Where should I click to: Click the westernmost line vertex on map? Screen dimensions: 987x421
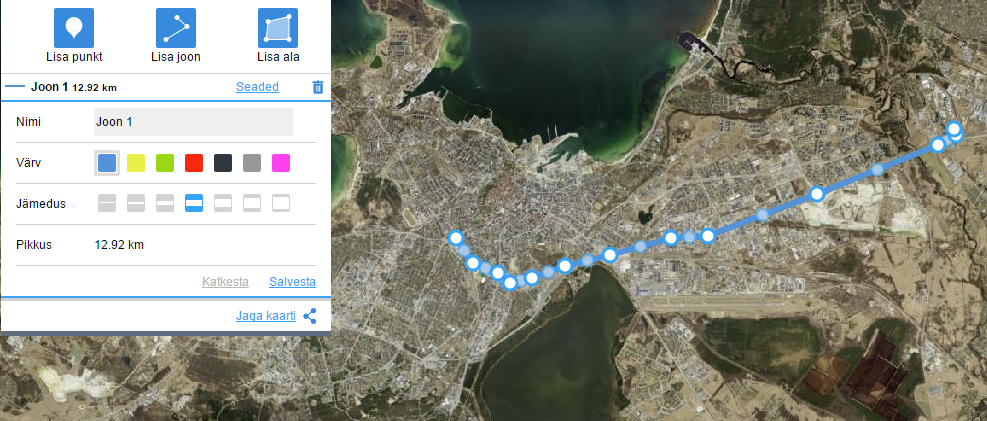pyautogui.click(x=456, y=238)
